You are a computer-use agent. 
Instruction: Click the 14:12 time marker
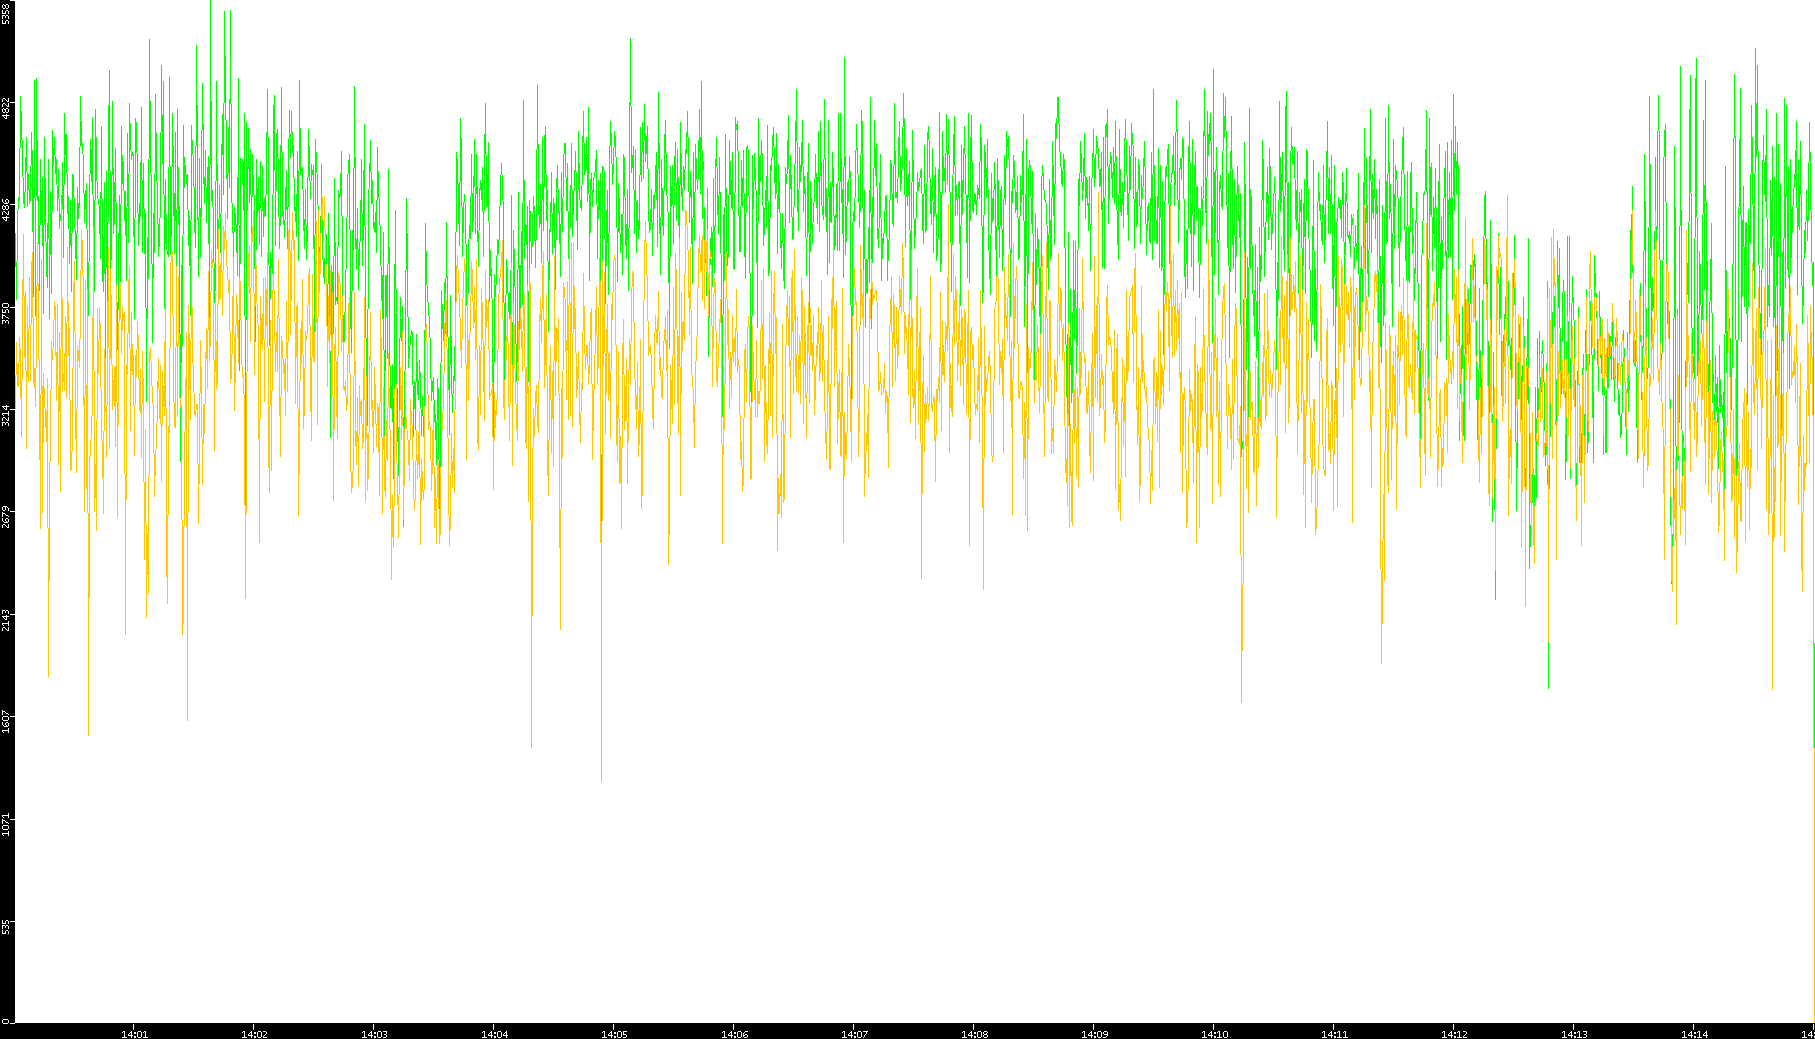coord(1454,1033)
